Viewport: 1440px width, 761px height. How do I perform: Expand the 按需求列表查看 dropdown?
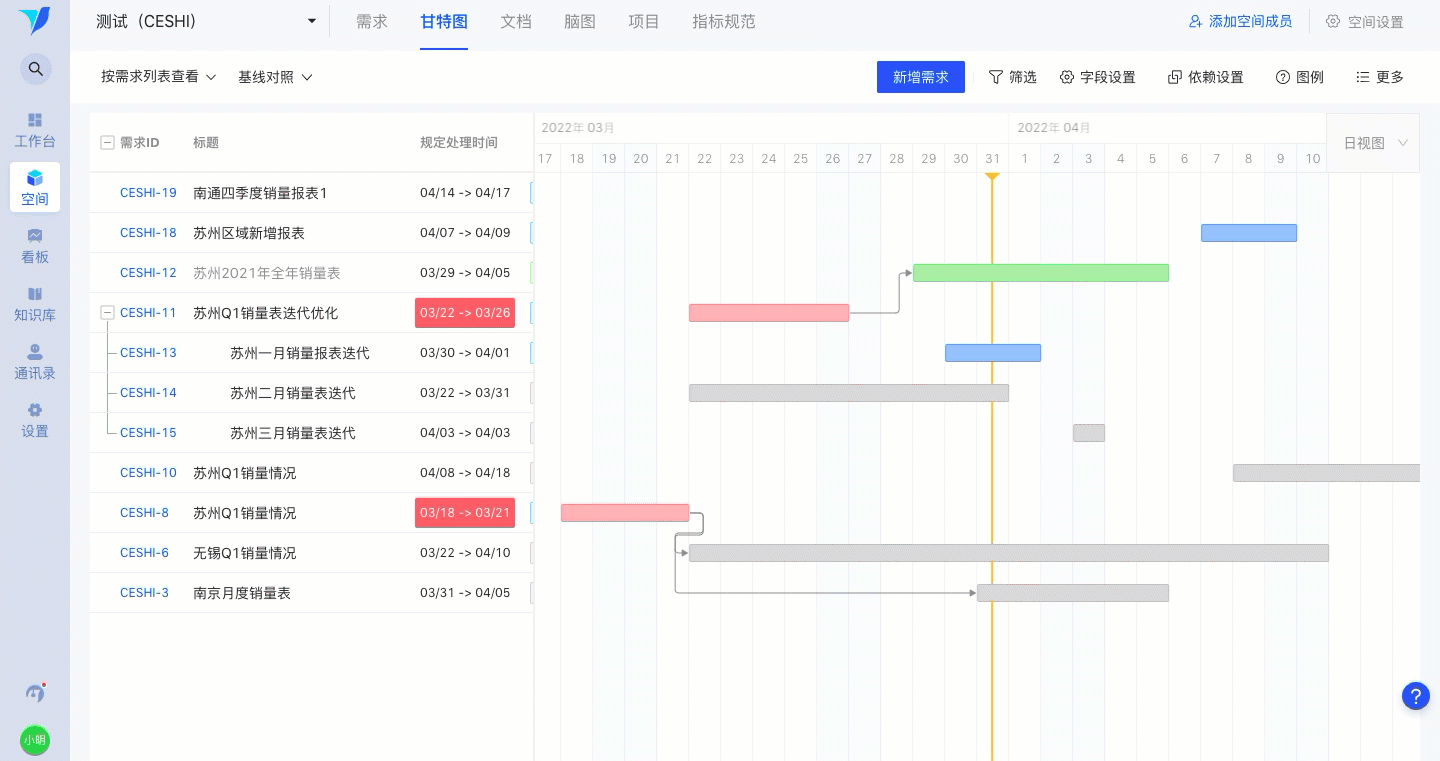click(x=158, y=77)
